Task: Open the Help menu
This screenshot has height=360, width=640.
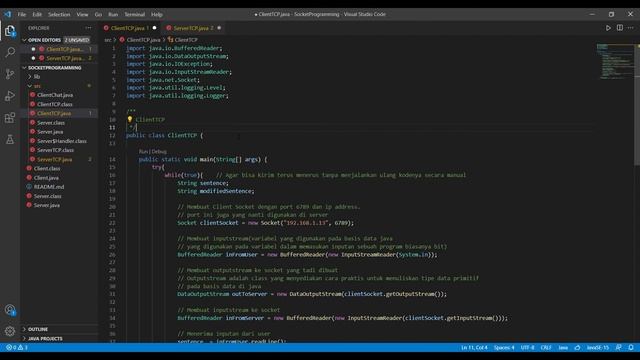Action: (157, 14)
